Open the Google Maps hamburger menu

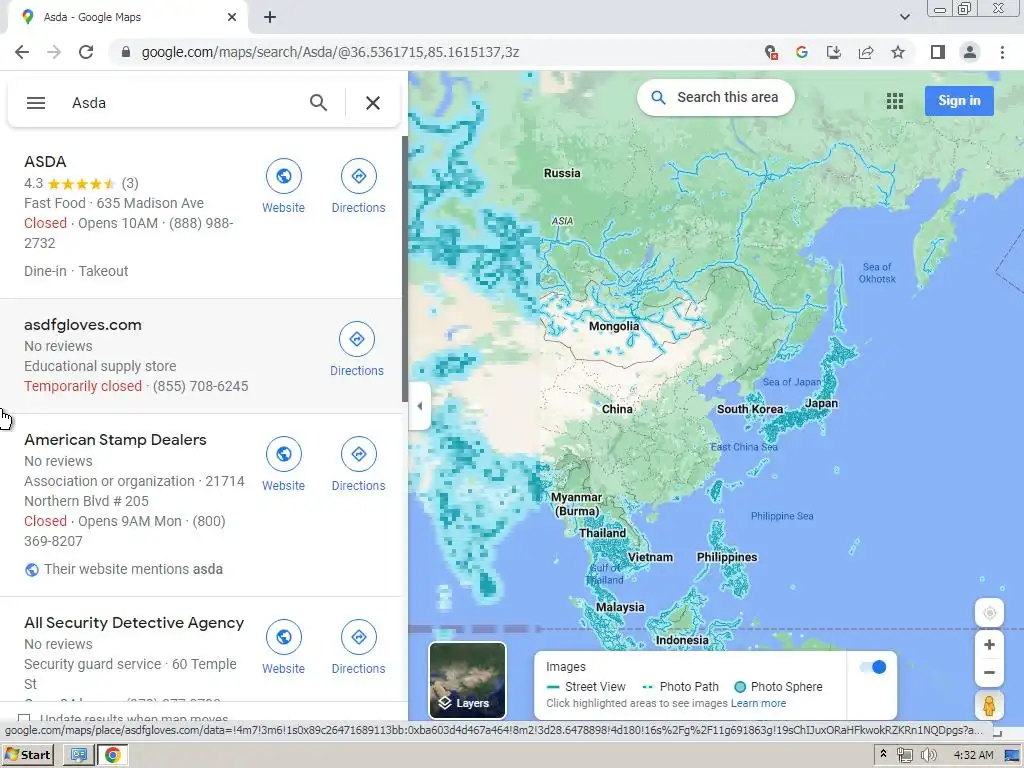coord(36,103)
